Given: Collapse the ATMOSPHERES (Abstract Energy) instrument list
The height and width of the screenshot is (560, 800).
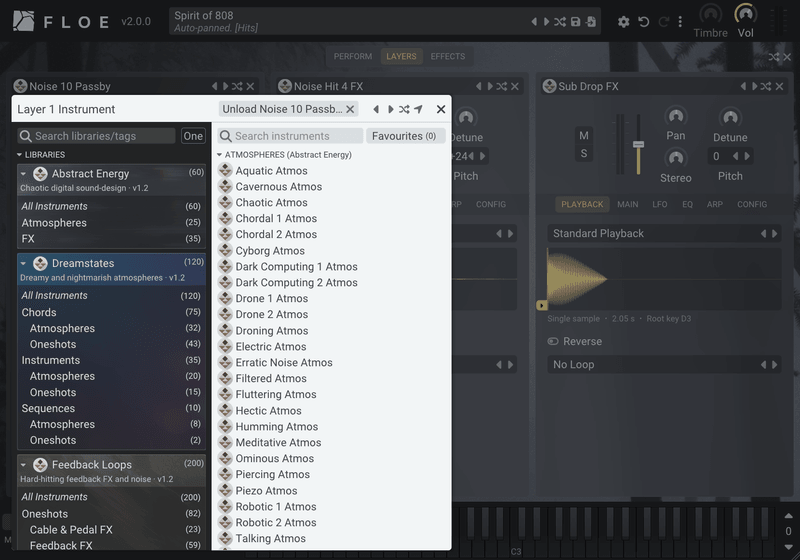Looking at the screenshot, I should 219,155.
